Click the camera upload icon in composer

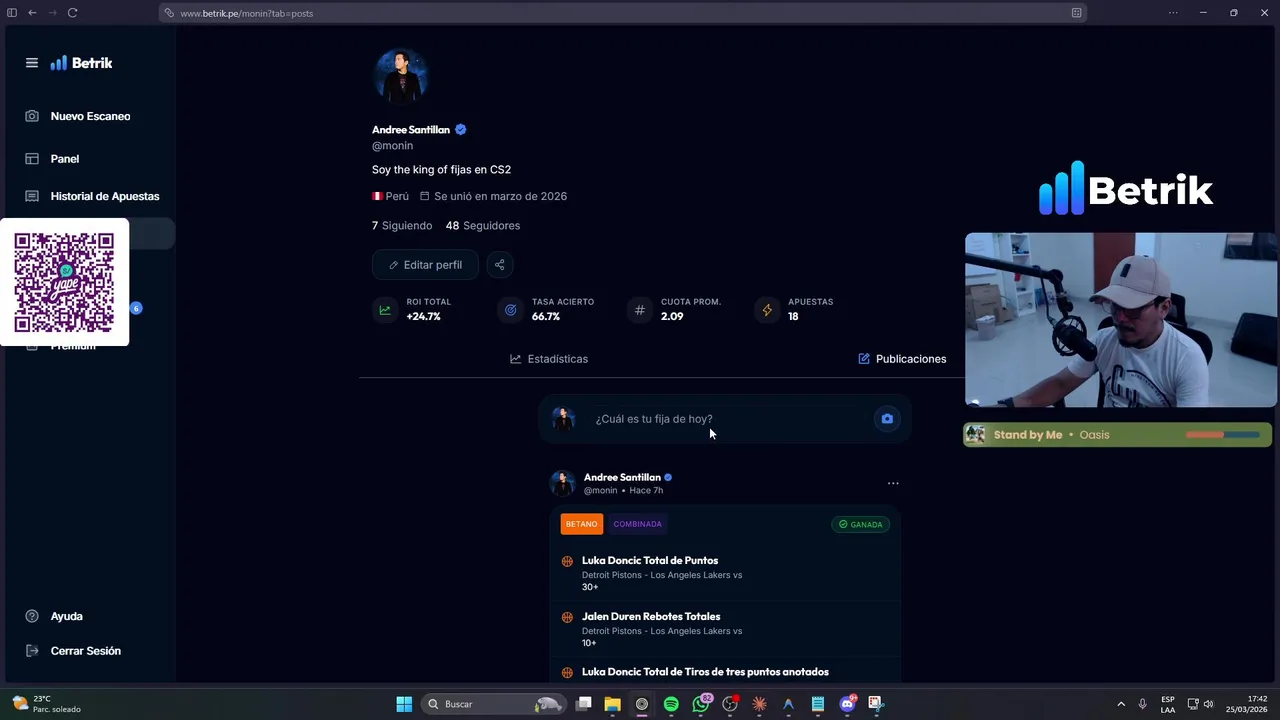coord(887,419)
